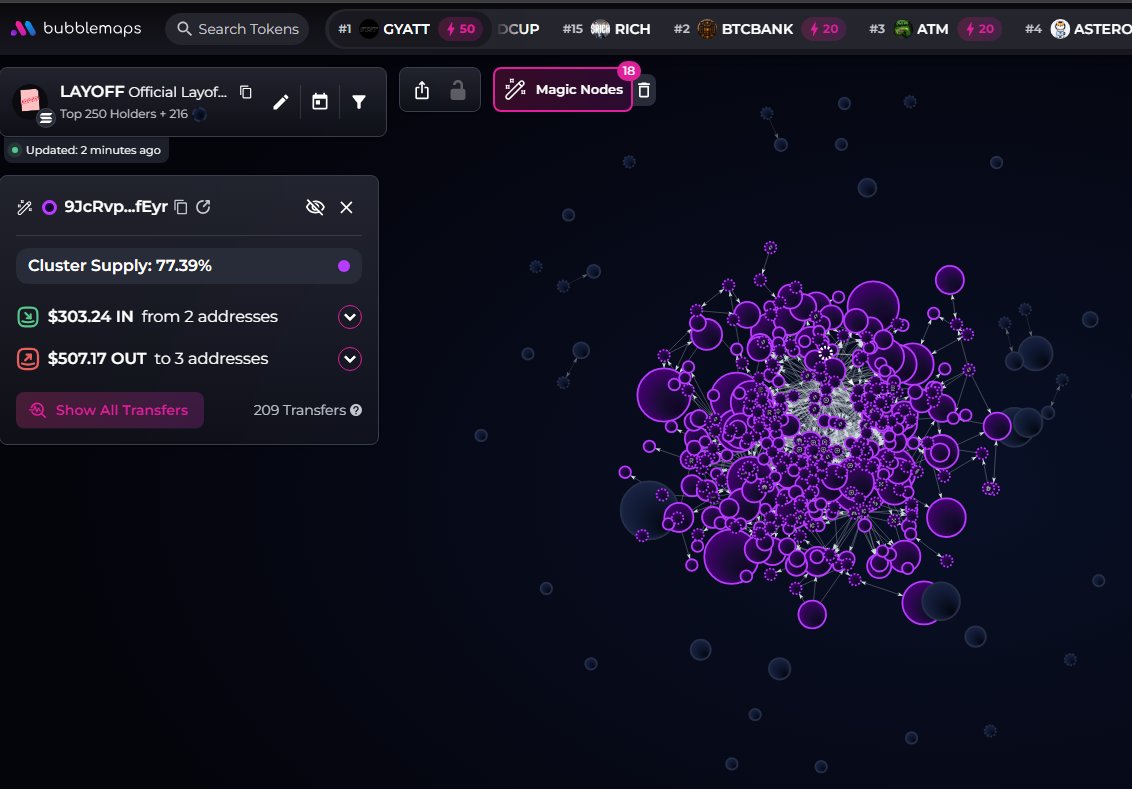Screen dimensions: 1132x789
Task: Click Show All Transfers button
Action: [110, 410]
